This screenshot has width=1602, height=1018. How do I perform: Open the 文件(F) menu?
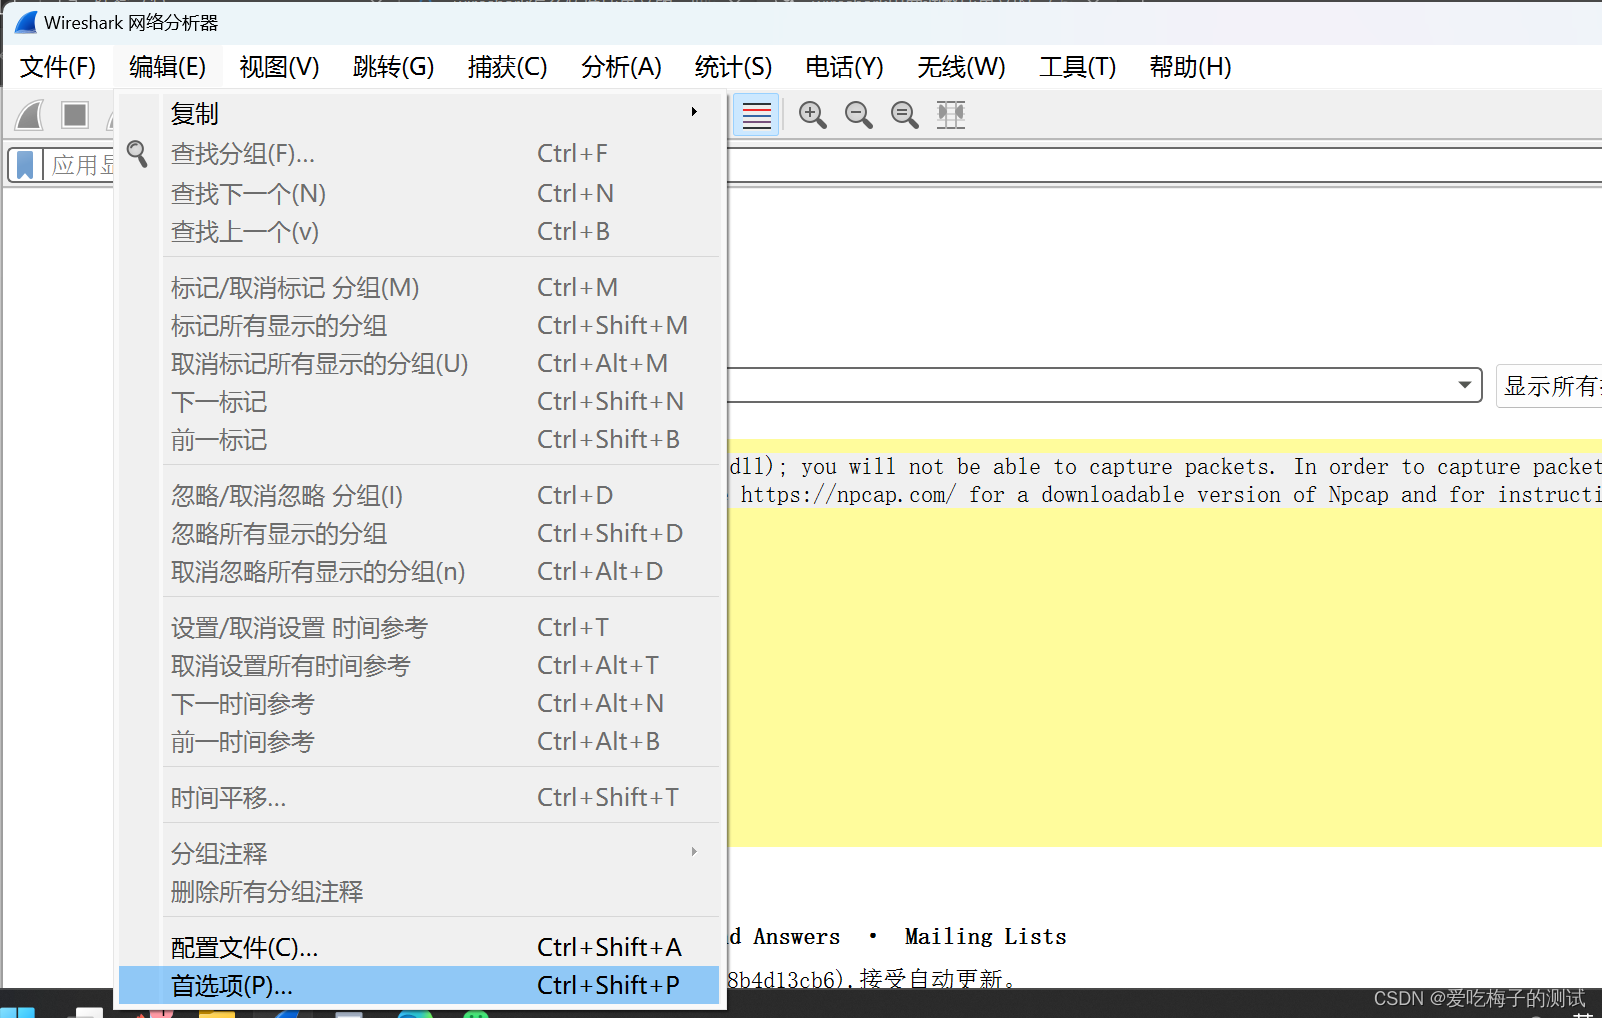point(58,67)
